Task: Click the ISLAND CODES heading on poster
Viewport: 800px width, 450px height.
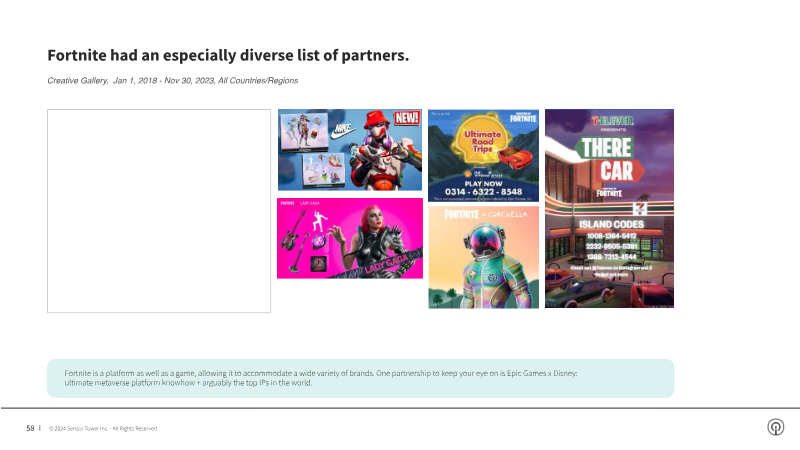Action: (x=608, y=224)
